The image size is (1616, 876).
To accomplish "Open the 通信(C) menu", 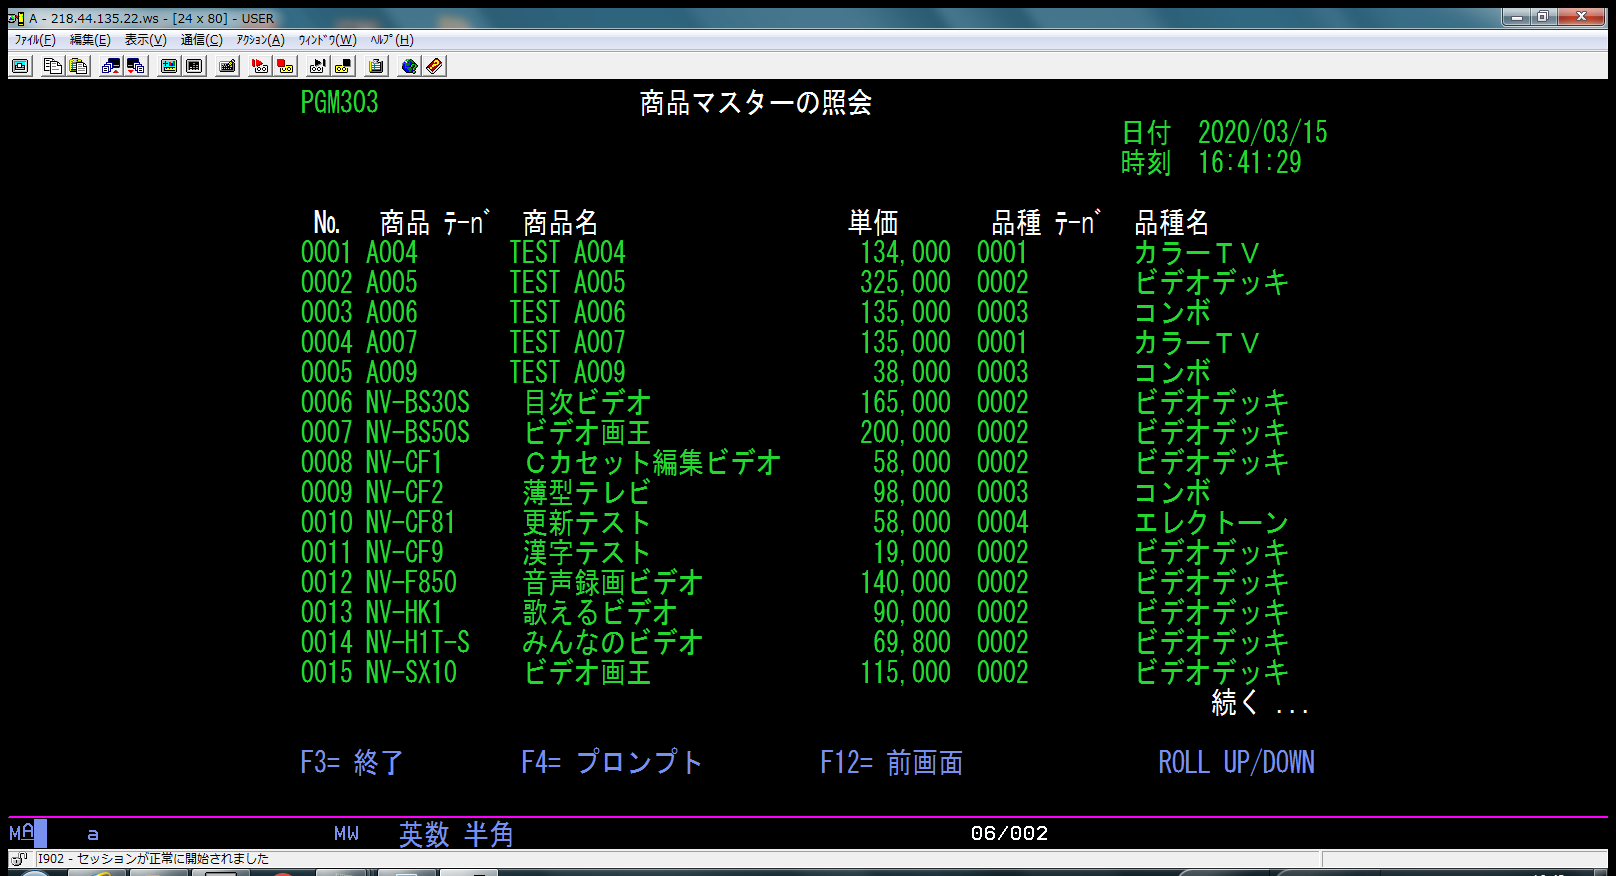I will pyautogui.click(x=201, y=40).
